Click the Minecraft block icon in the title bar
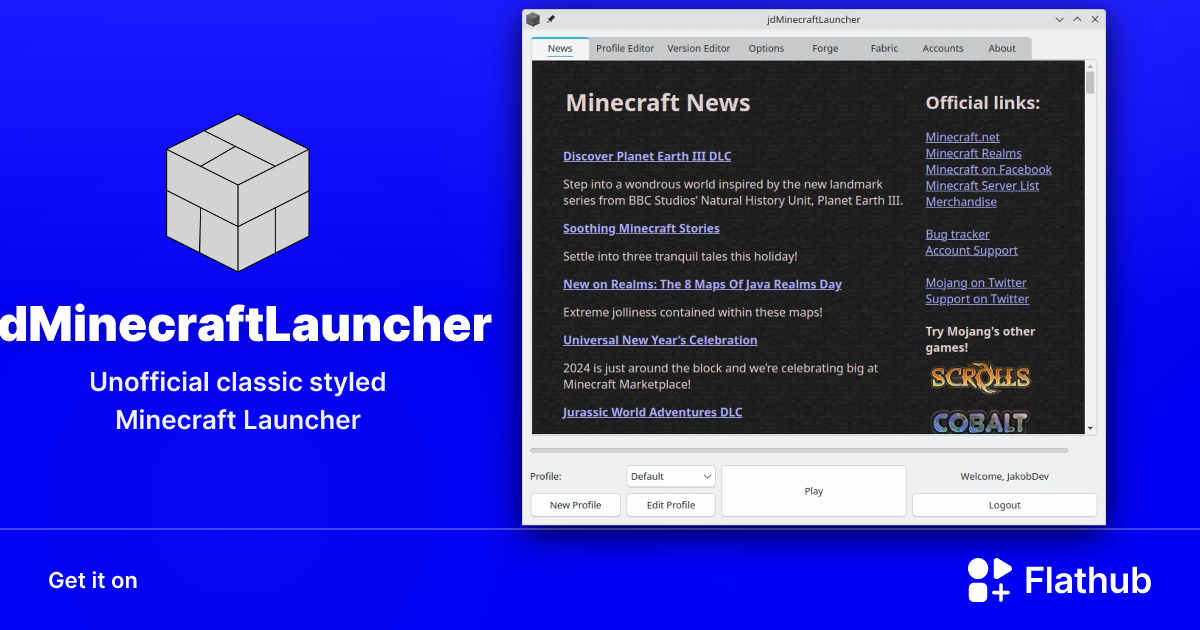The image size is (1200, 630). pos(533,18)
